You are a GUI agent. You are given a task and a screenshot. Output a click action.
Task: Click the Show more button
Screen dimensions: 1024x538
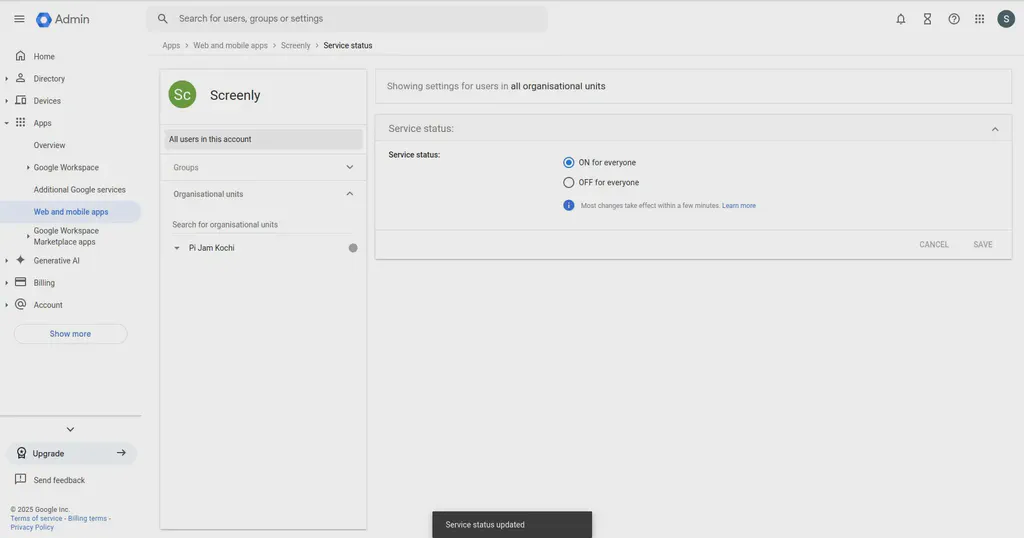[71, 334]
